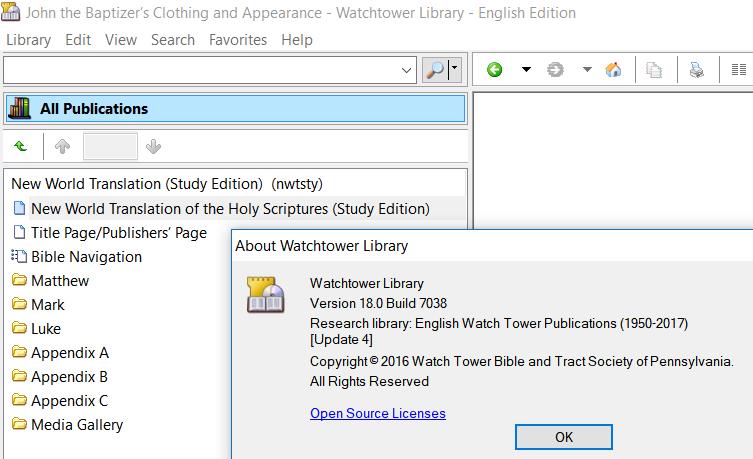The width and height of the screenshot is (753, 459).
Task: Open the Library menu
Action: [28, 40]
